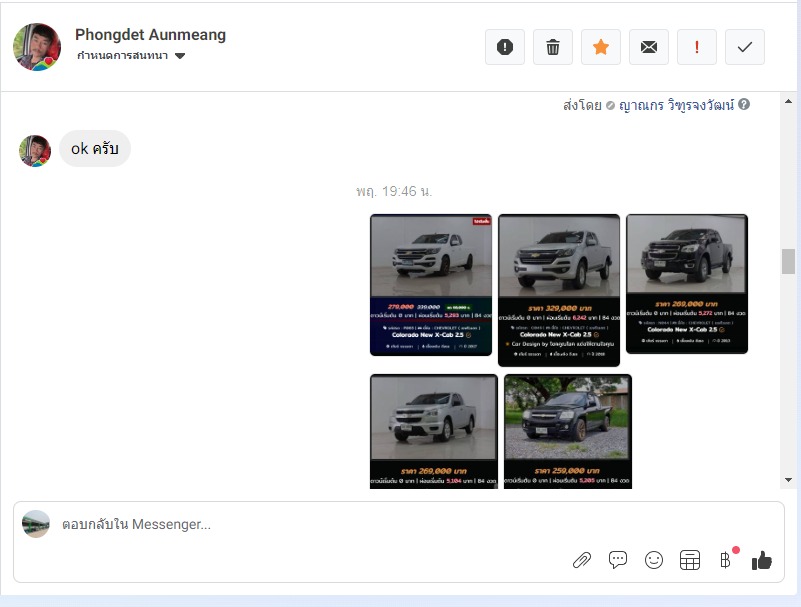This screenshot has height=607, width=801.
Task: Click timestamp พฤ. 19:46 น.
Action: point(394,192)
